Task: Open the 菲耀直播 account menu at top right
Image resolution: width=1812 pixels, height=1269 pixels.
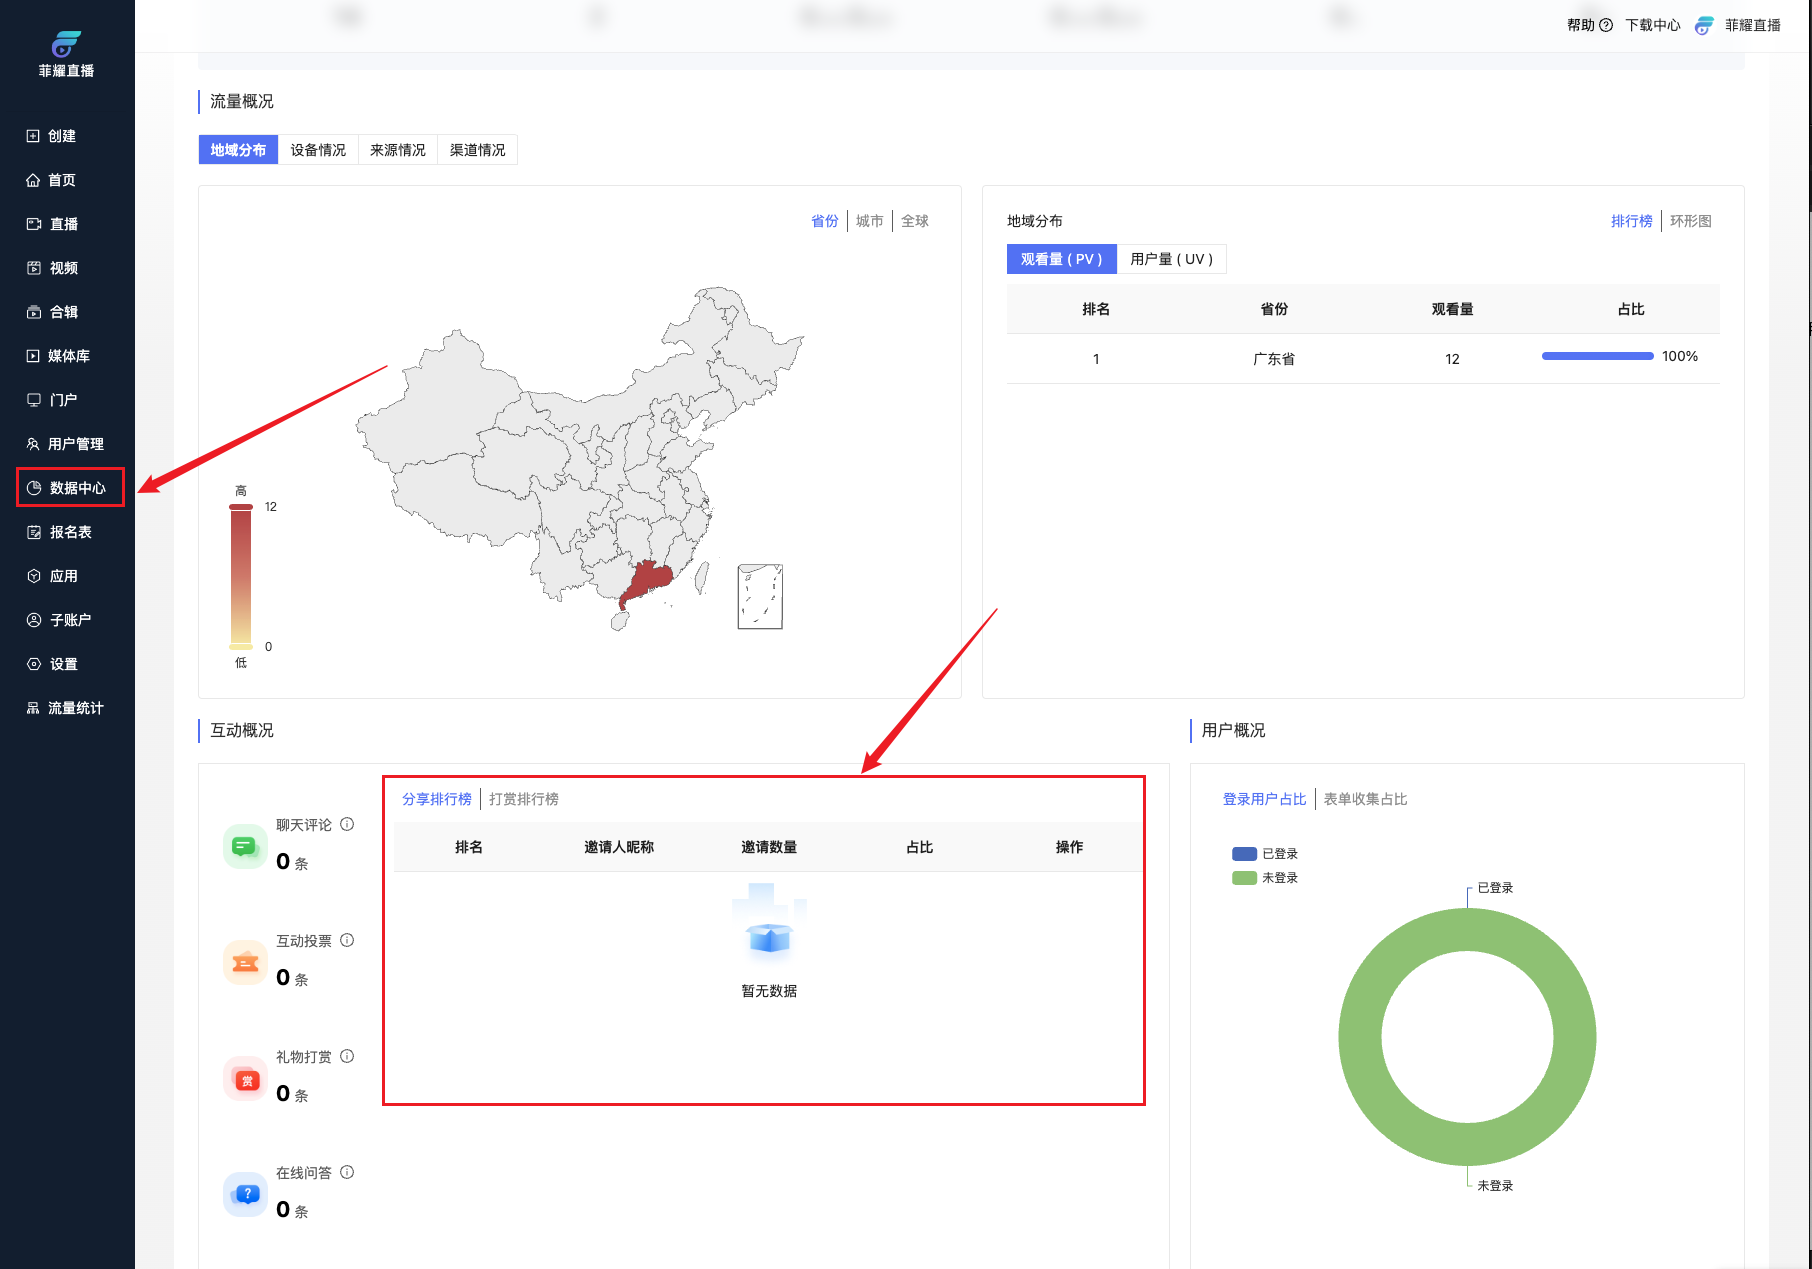Action: click(1751, 25)
